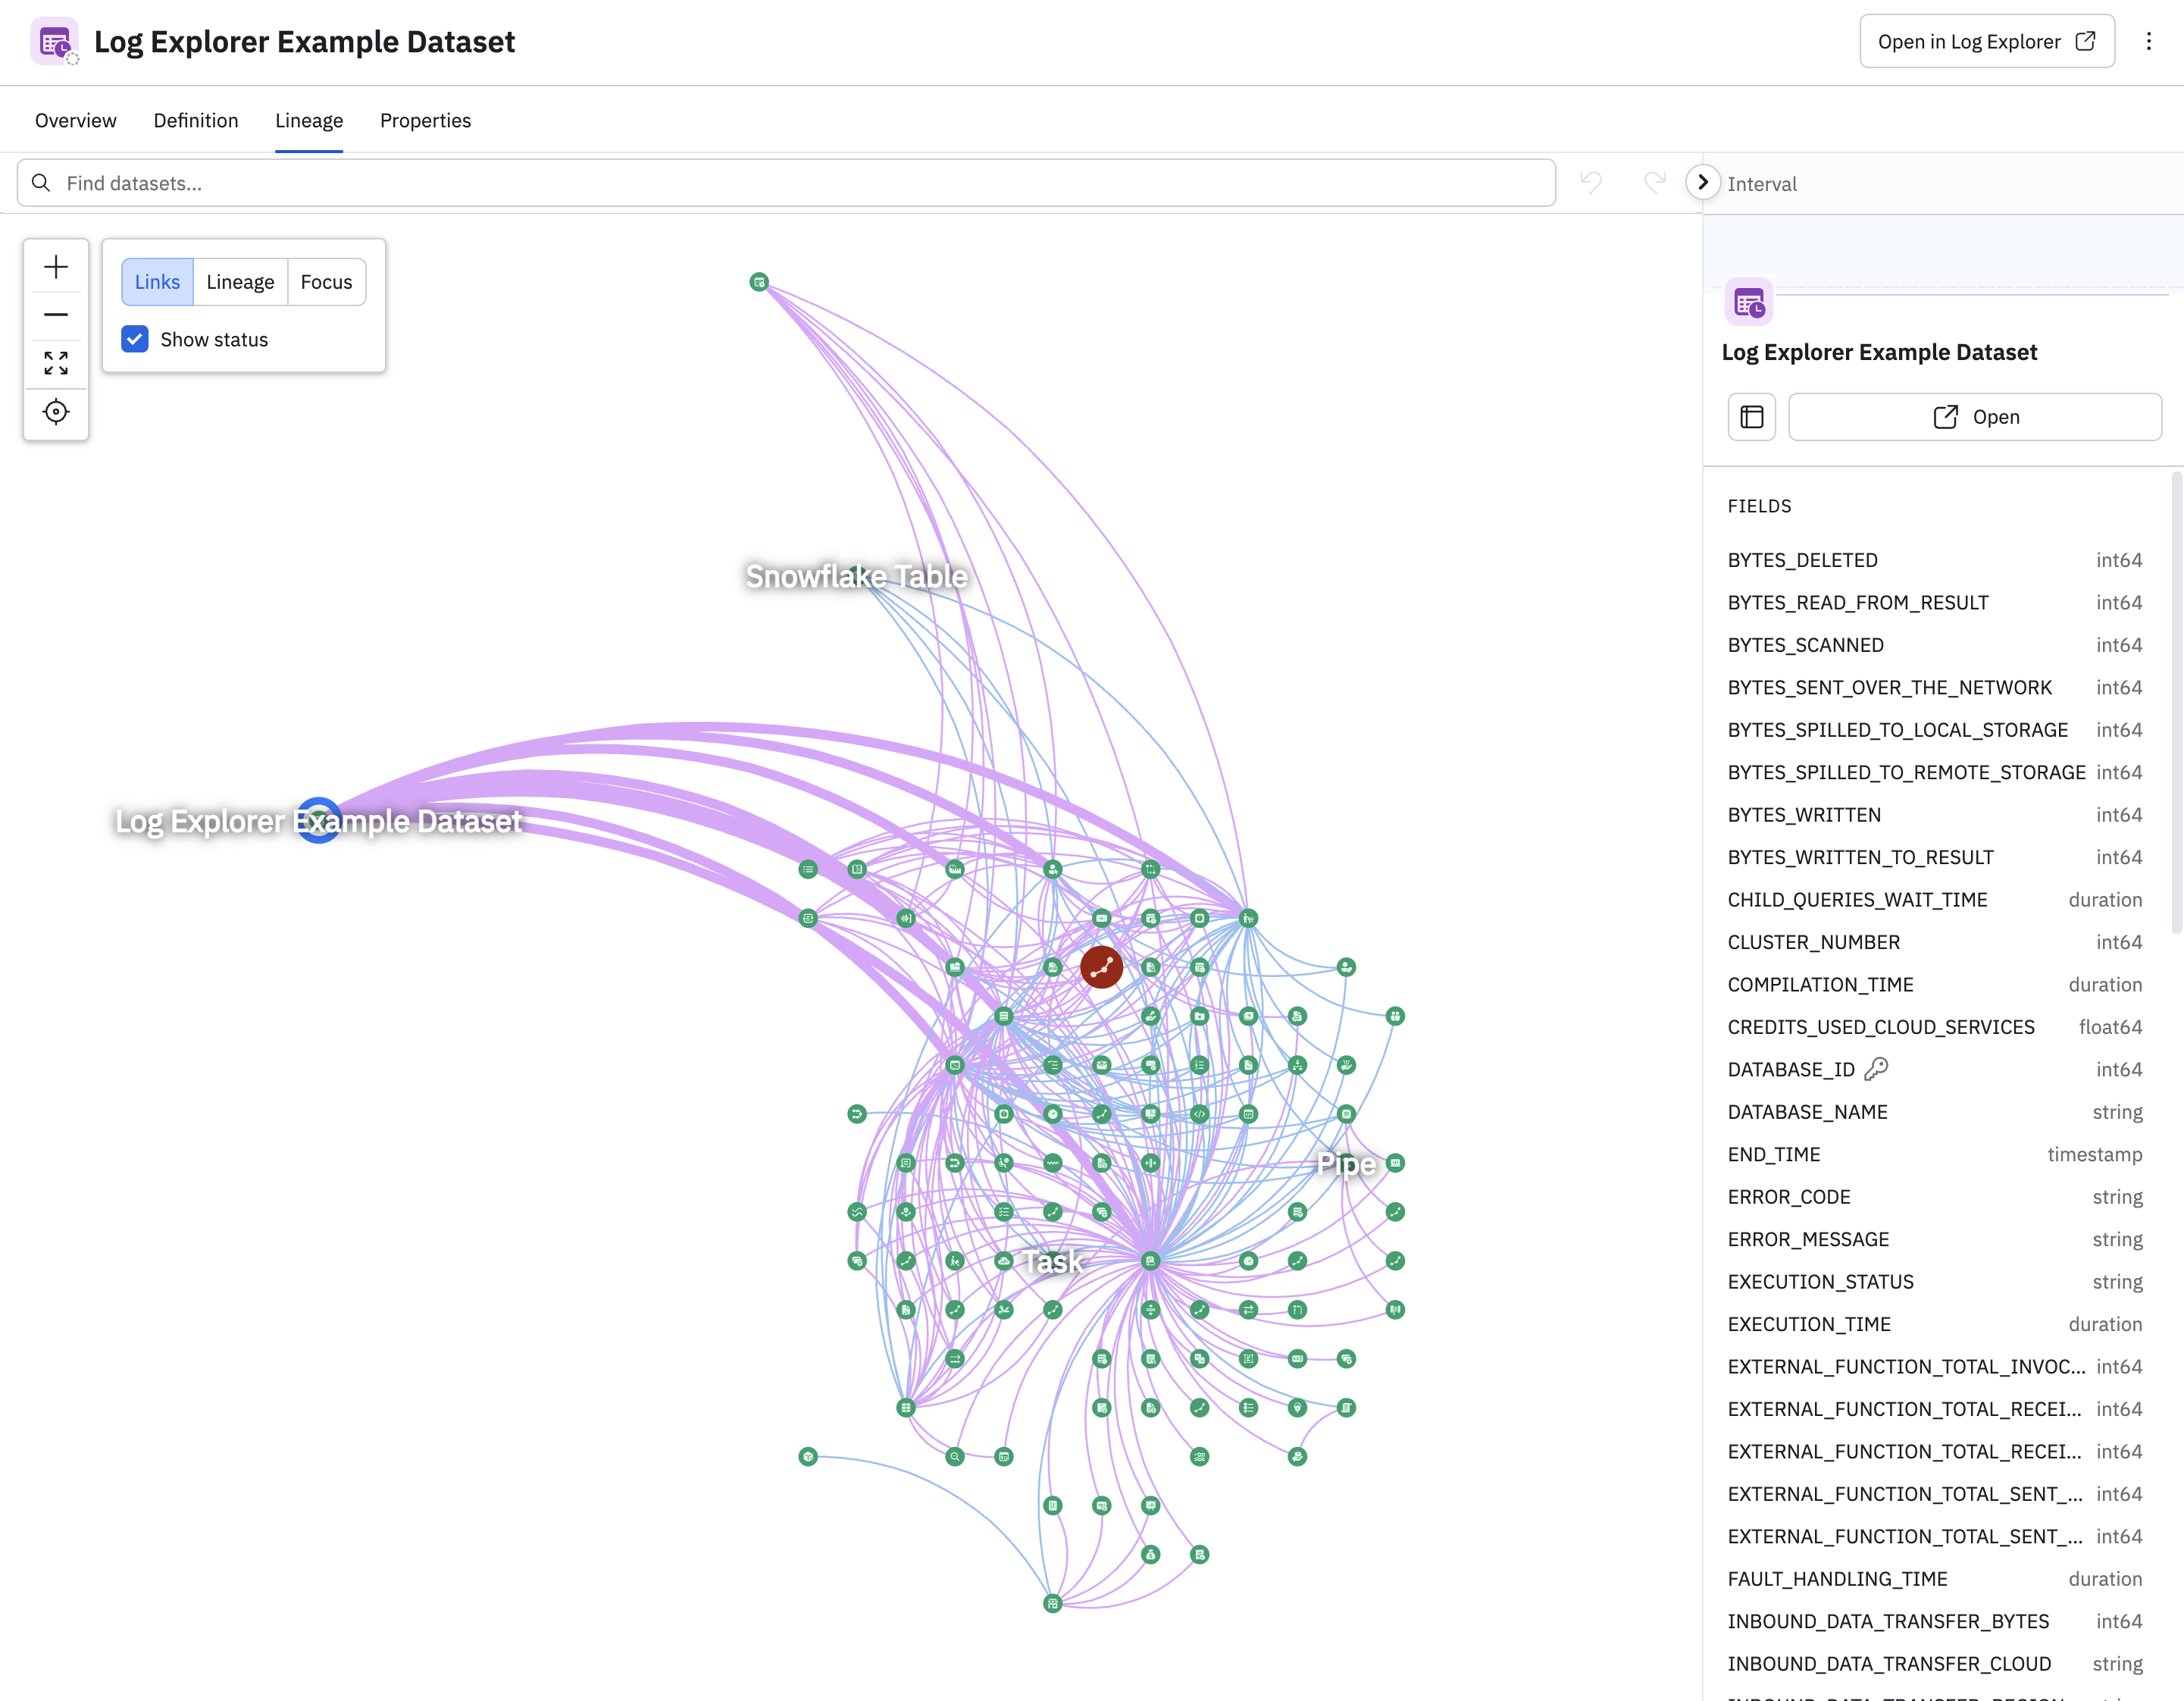The height and width of the screenshot is (1701, 2184).
Task: Collapse the right details panel
Action: tap(1701, 183)
